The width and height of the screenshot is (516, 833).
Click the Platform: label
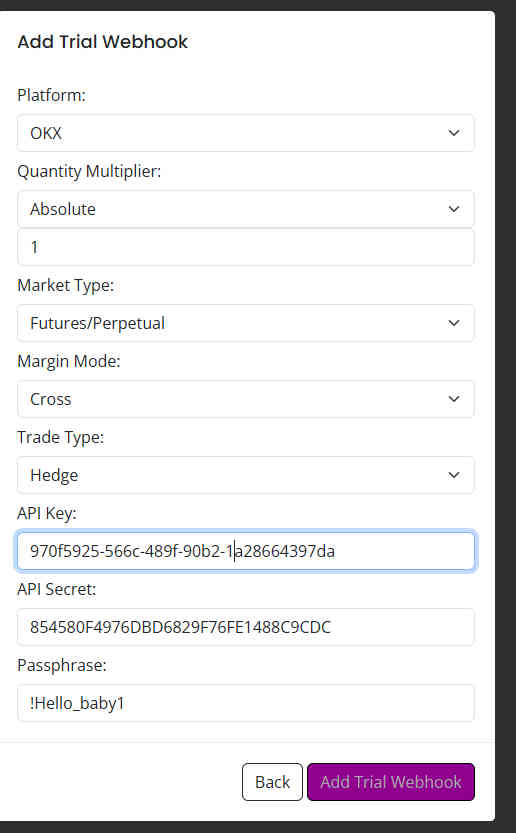tap(52, 96)
